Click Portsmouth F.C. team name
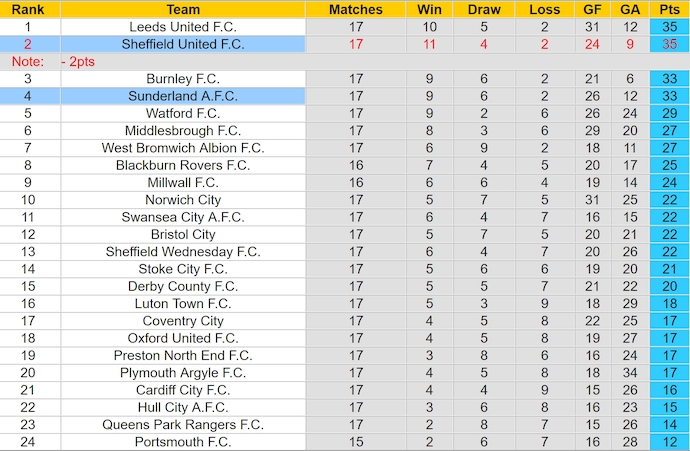Viewport: 690px width, 451px height. [x=183, y=442]
